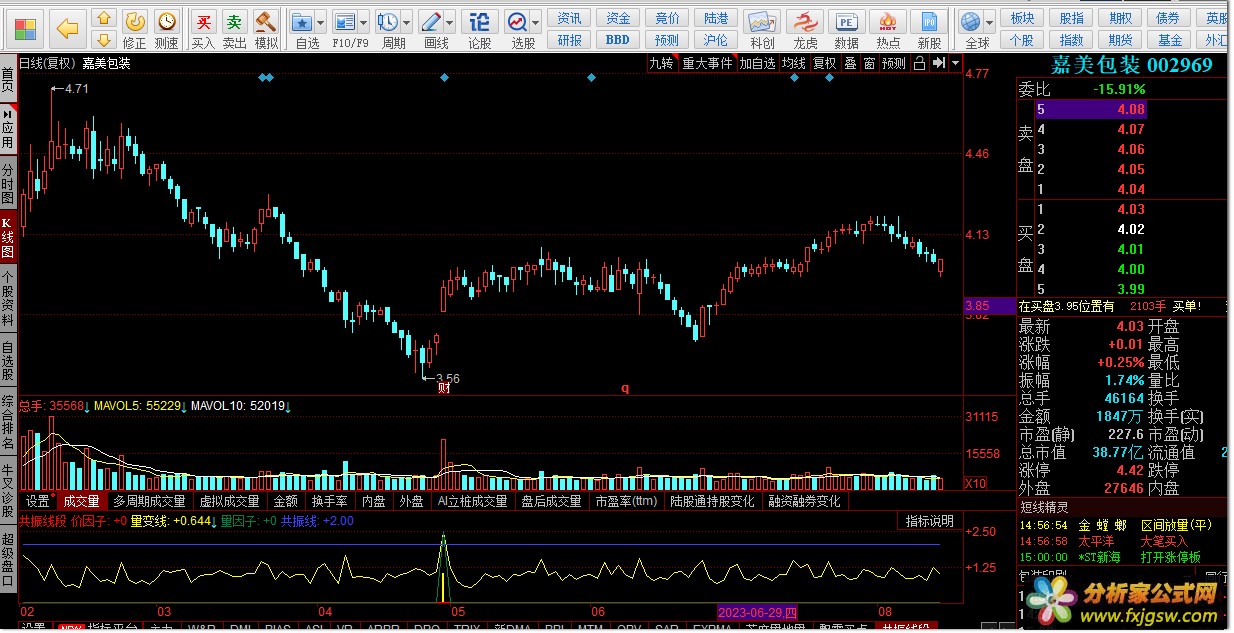This screenshot has width=1234, height=633.
Task: Open the 指标说明 indicator description
Action: [929, 521]
